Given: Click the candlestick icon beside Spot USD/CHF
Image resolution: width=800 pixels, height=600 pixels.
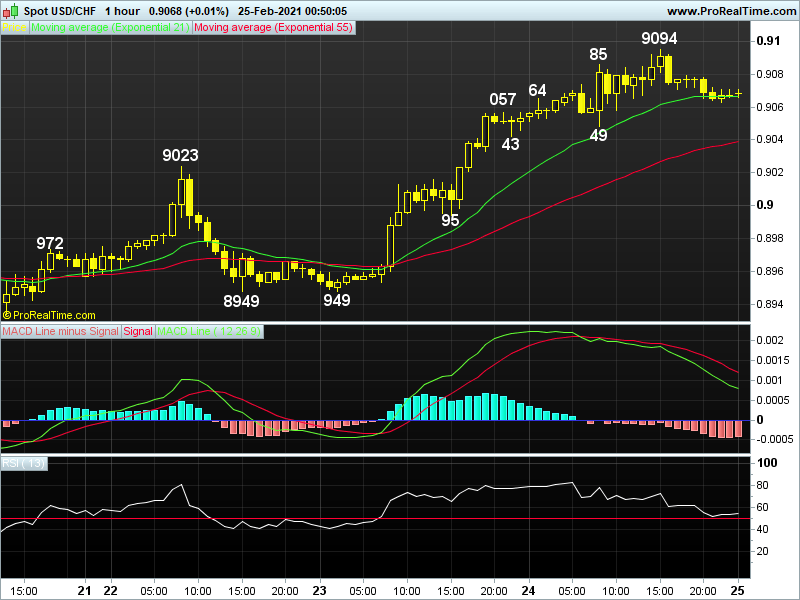Looking at the screenshot, I should (10, 11).
